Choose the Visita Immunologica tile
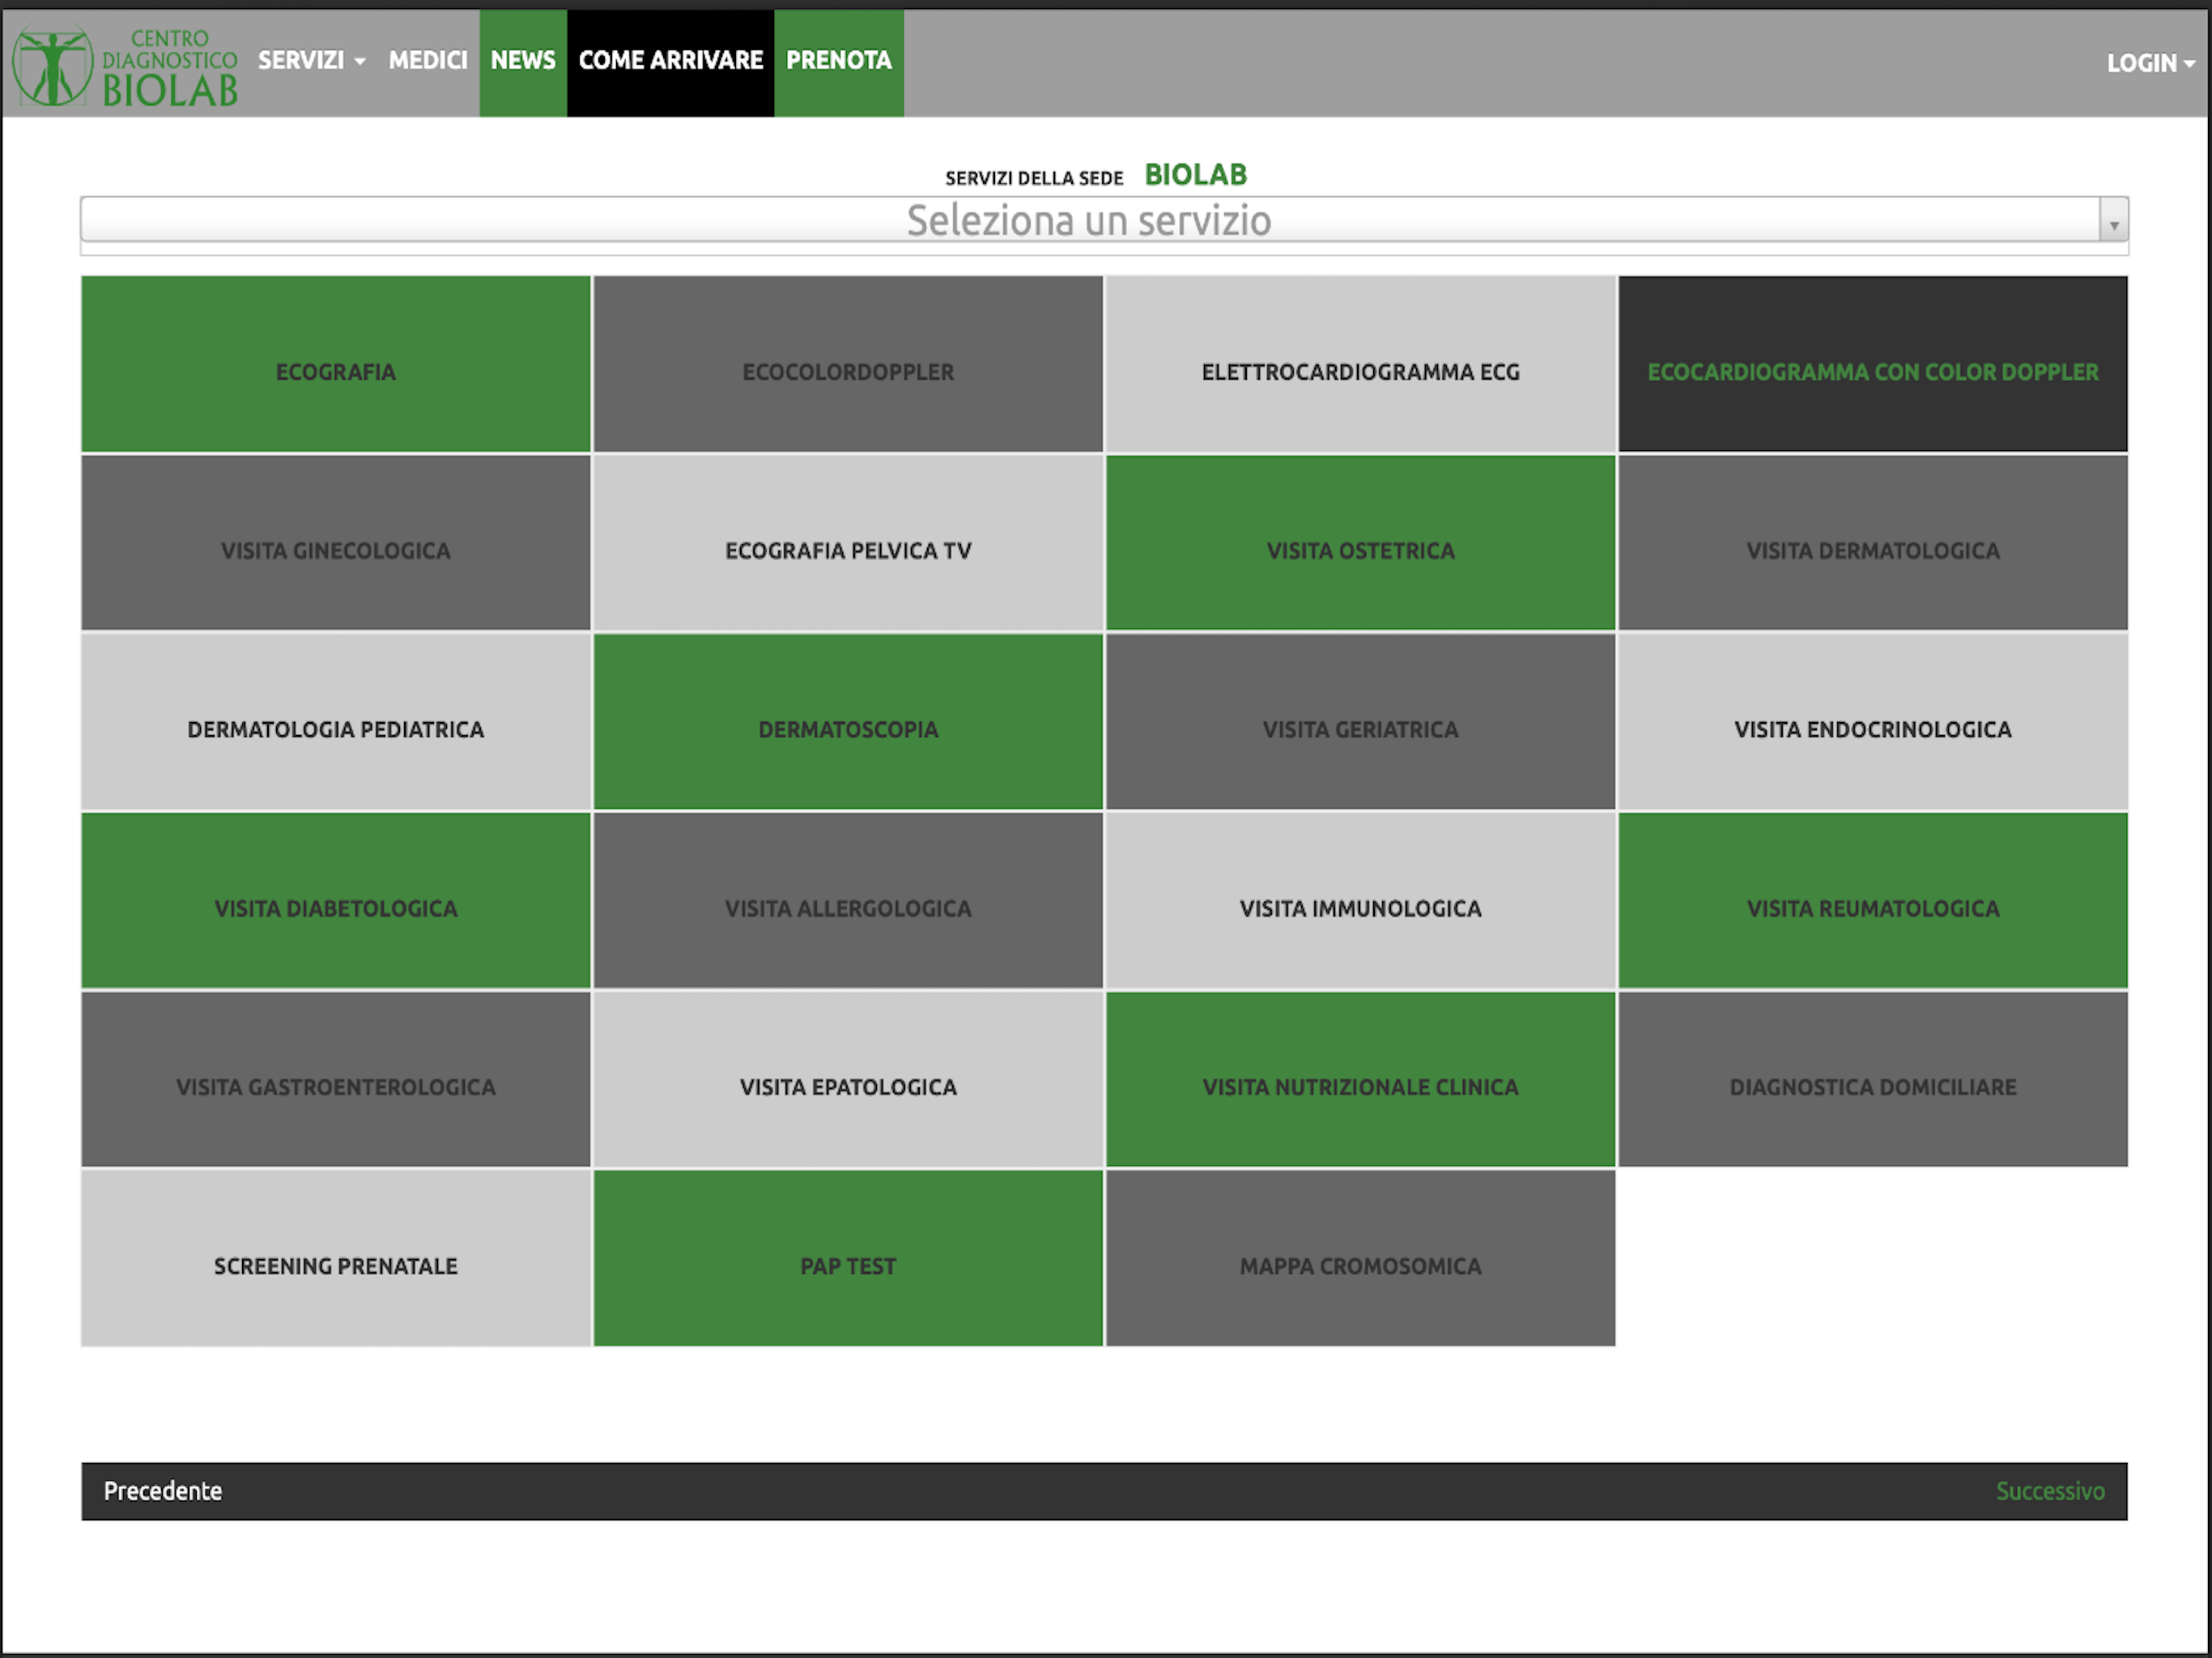Viewport: 2212px width, 1658px height. click(1360, 901)
